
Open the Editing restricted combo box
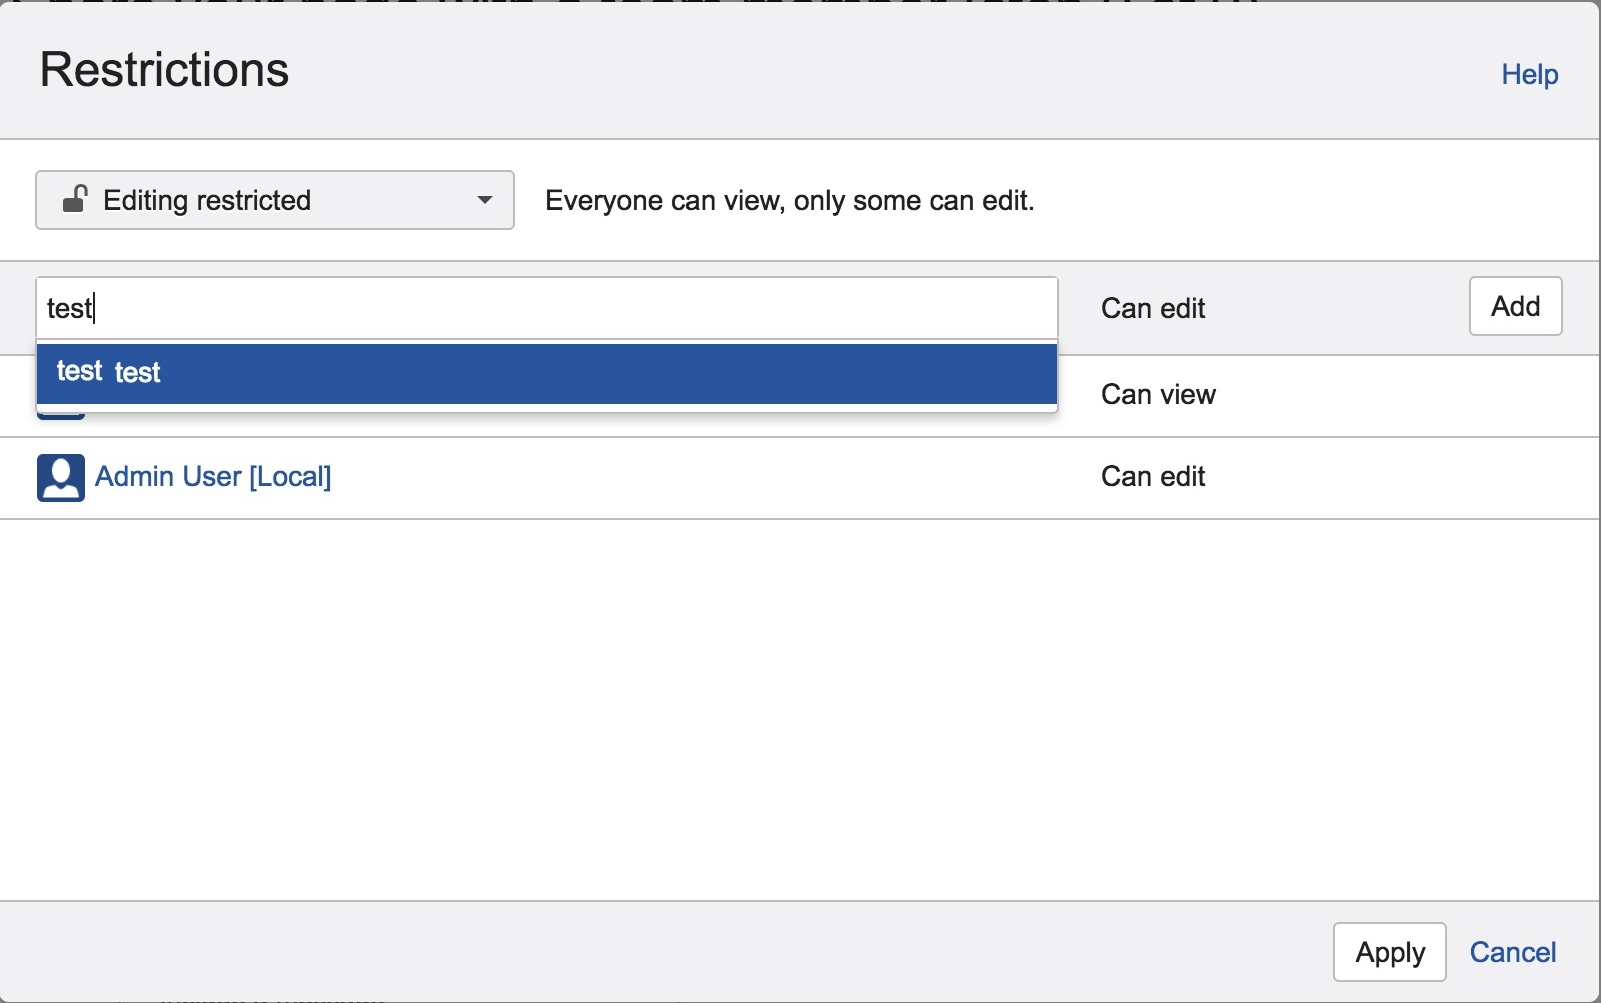[x=275, y=200]
